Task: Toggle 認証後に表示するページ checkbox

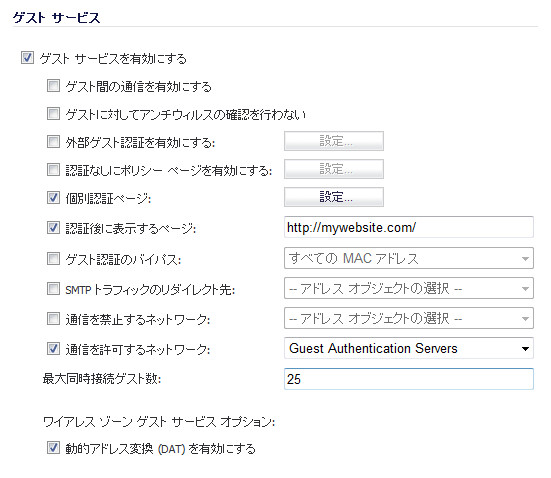Action: click(x=53, y=228)
